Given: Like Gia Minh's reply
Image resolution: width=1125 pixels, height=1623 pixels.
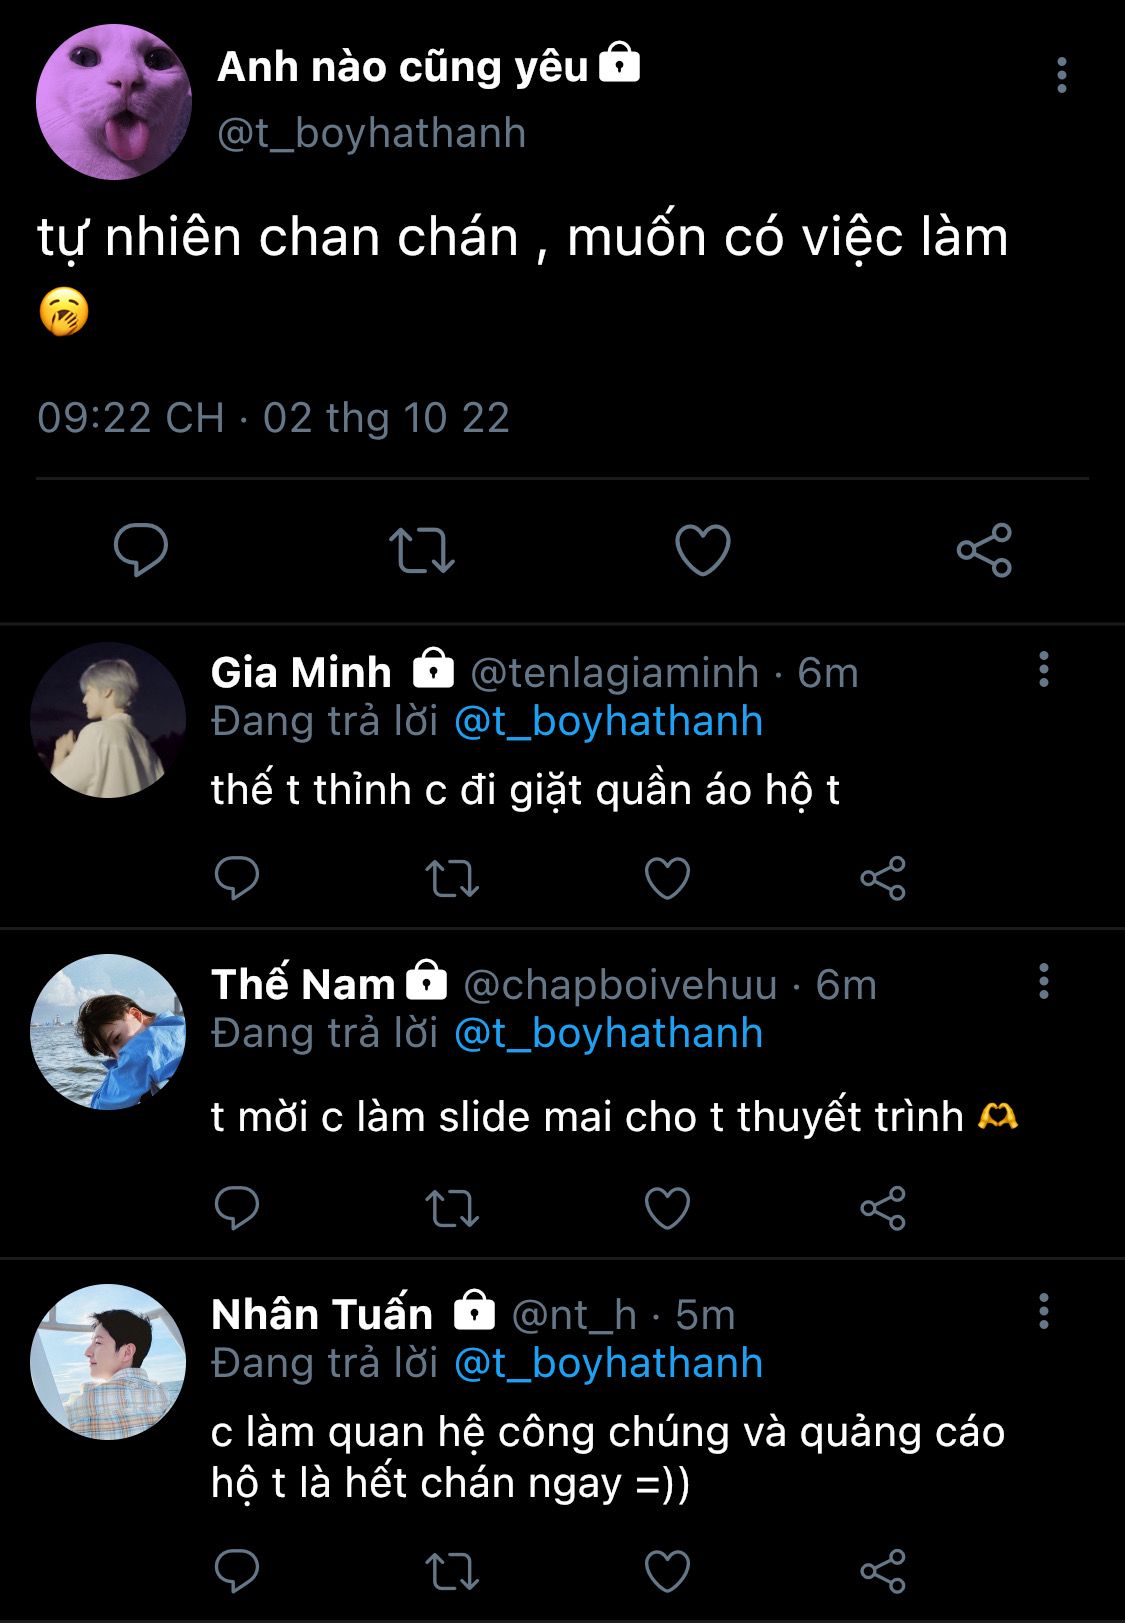Looking at the screenshot, I should click(667, 878).
